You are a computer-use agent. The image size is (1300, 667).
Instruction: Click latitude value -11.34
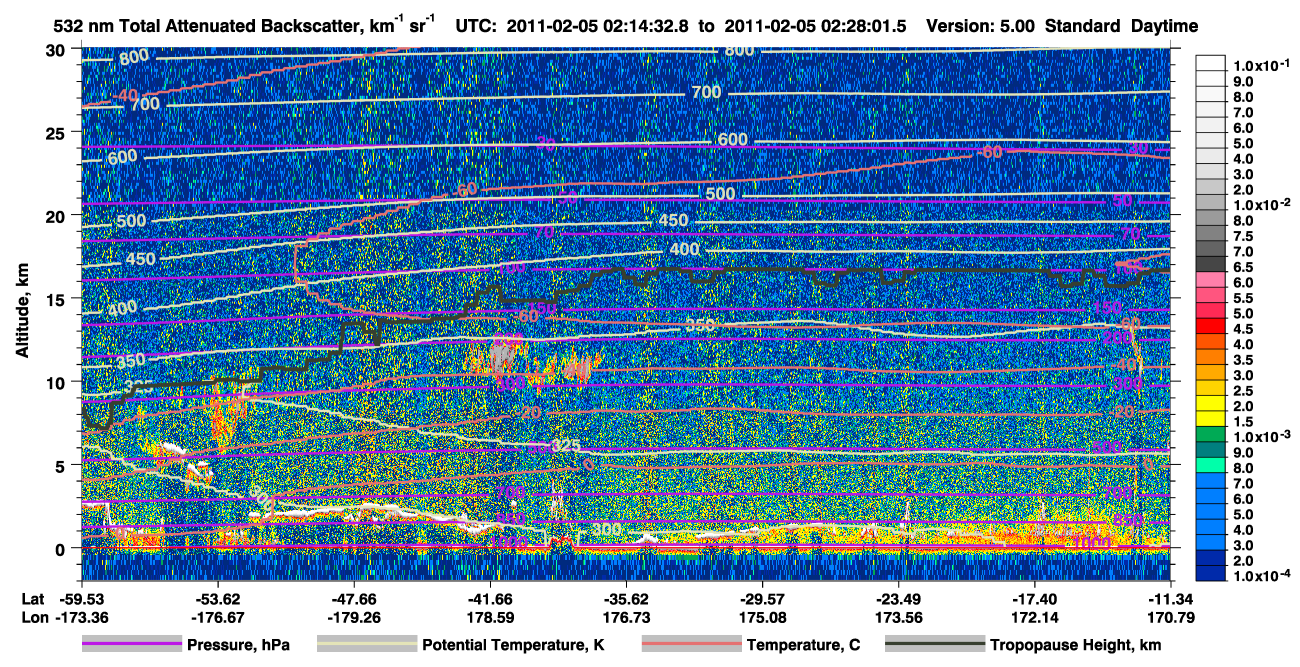(1170, 599)
